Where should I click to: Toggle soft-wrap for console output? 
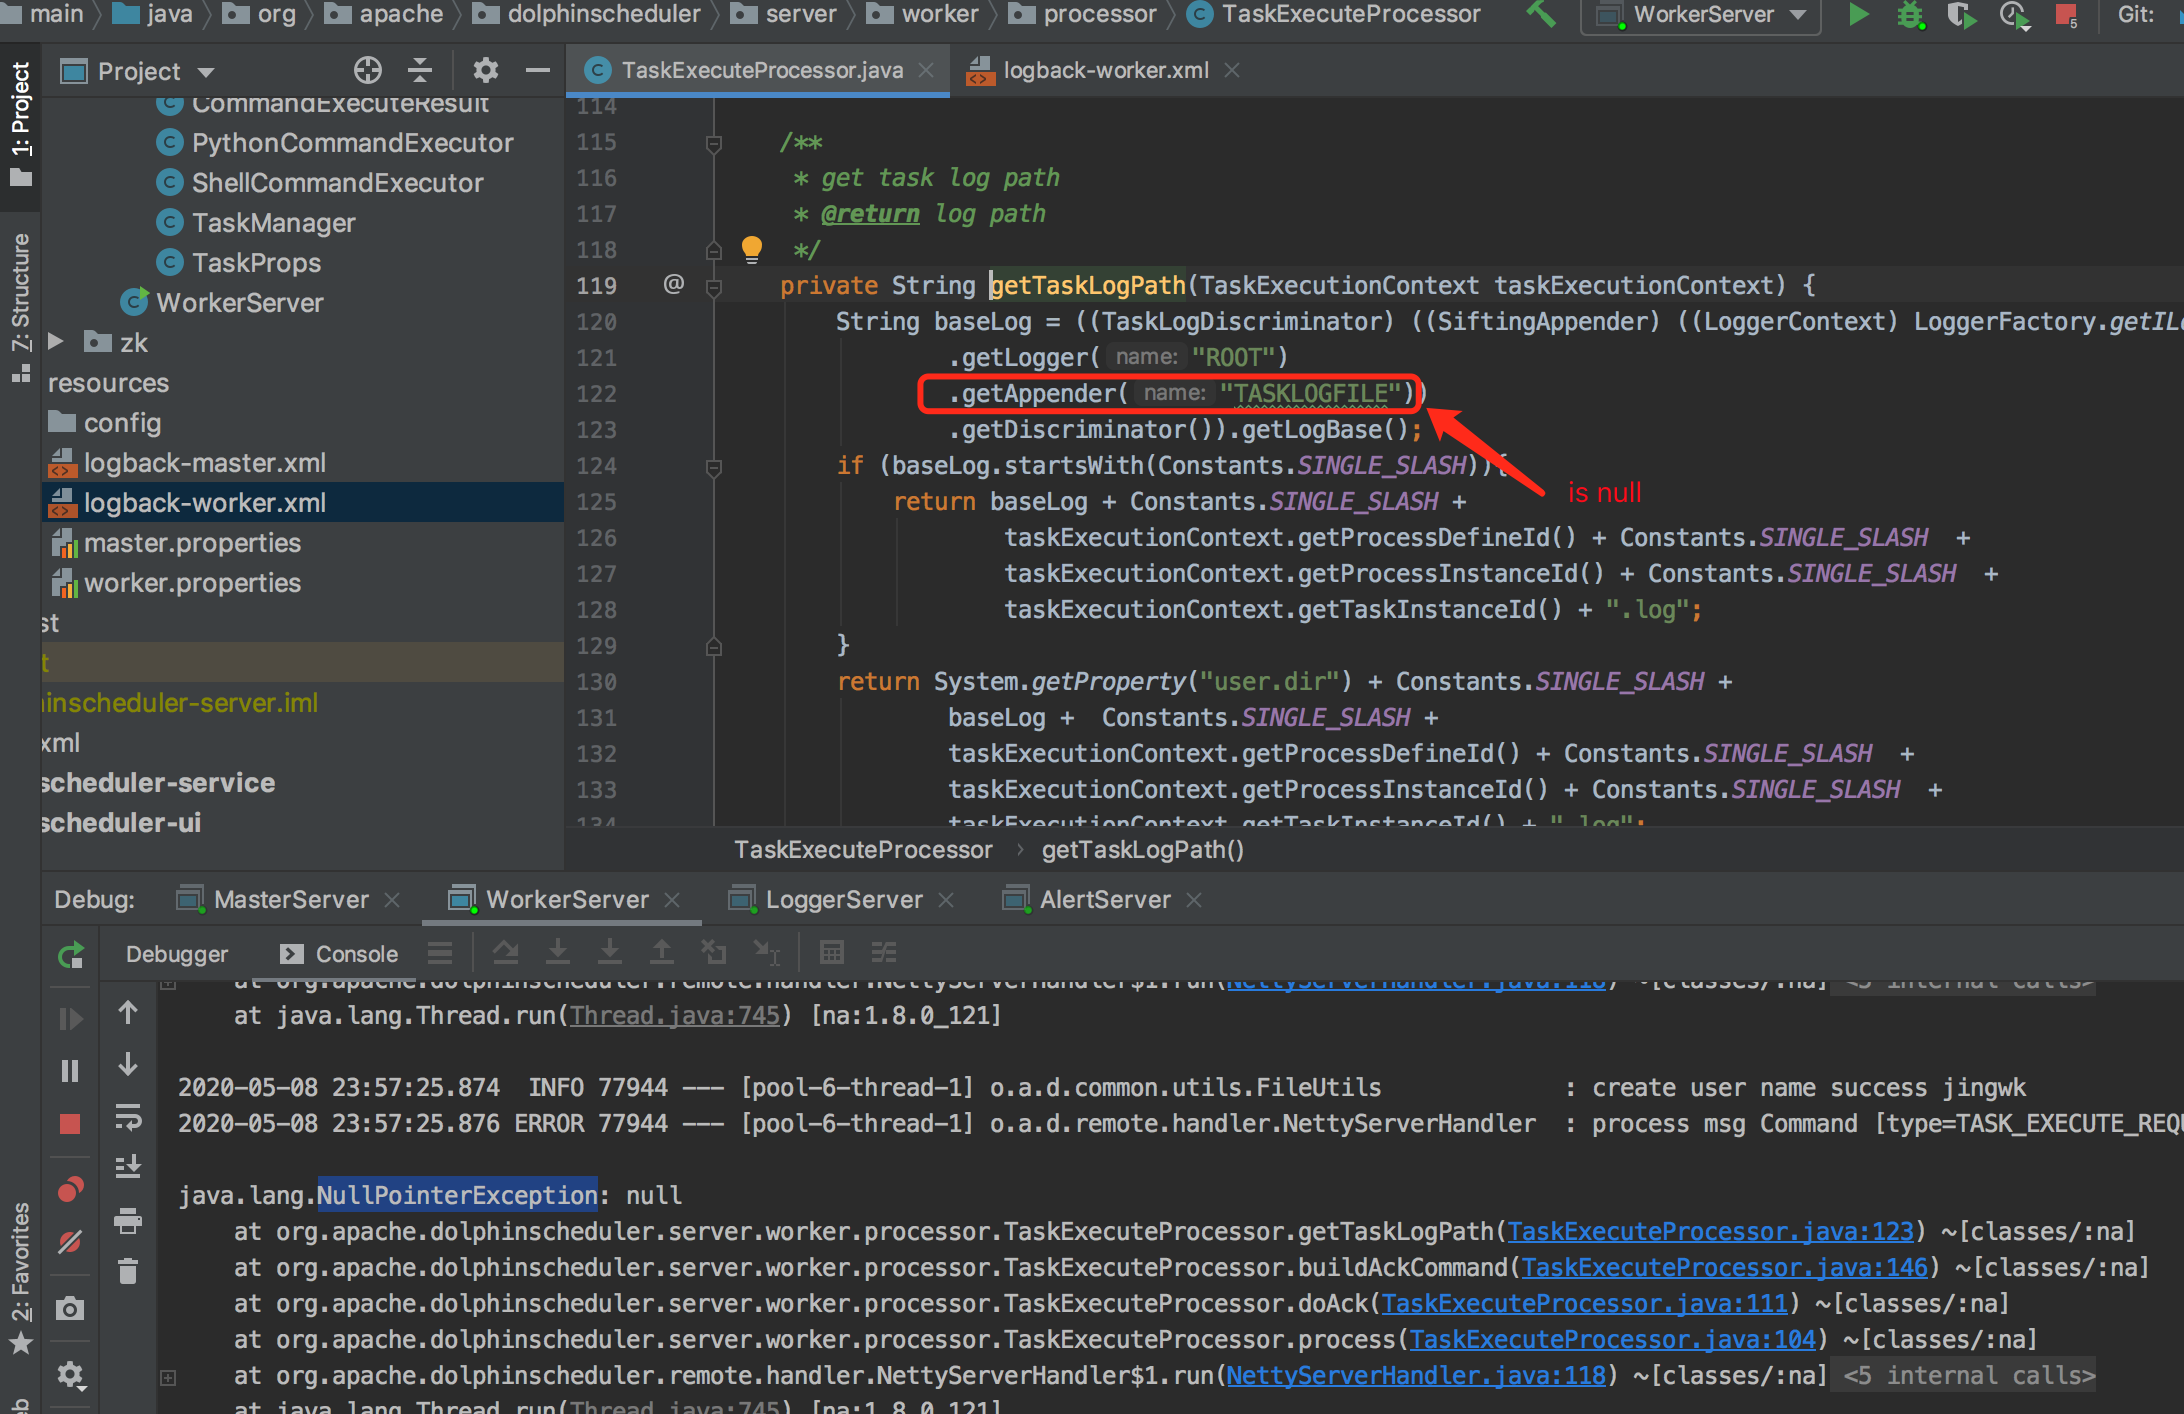(x=128, y=1116)
